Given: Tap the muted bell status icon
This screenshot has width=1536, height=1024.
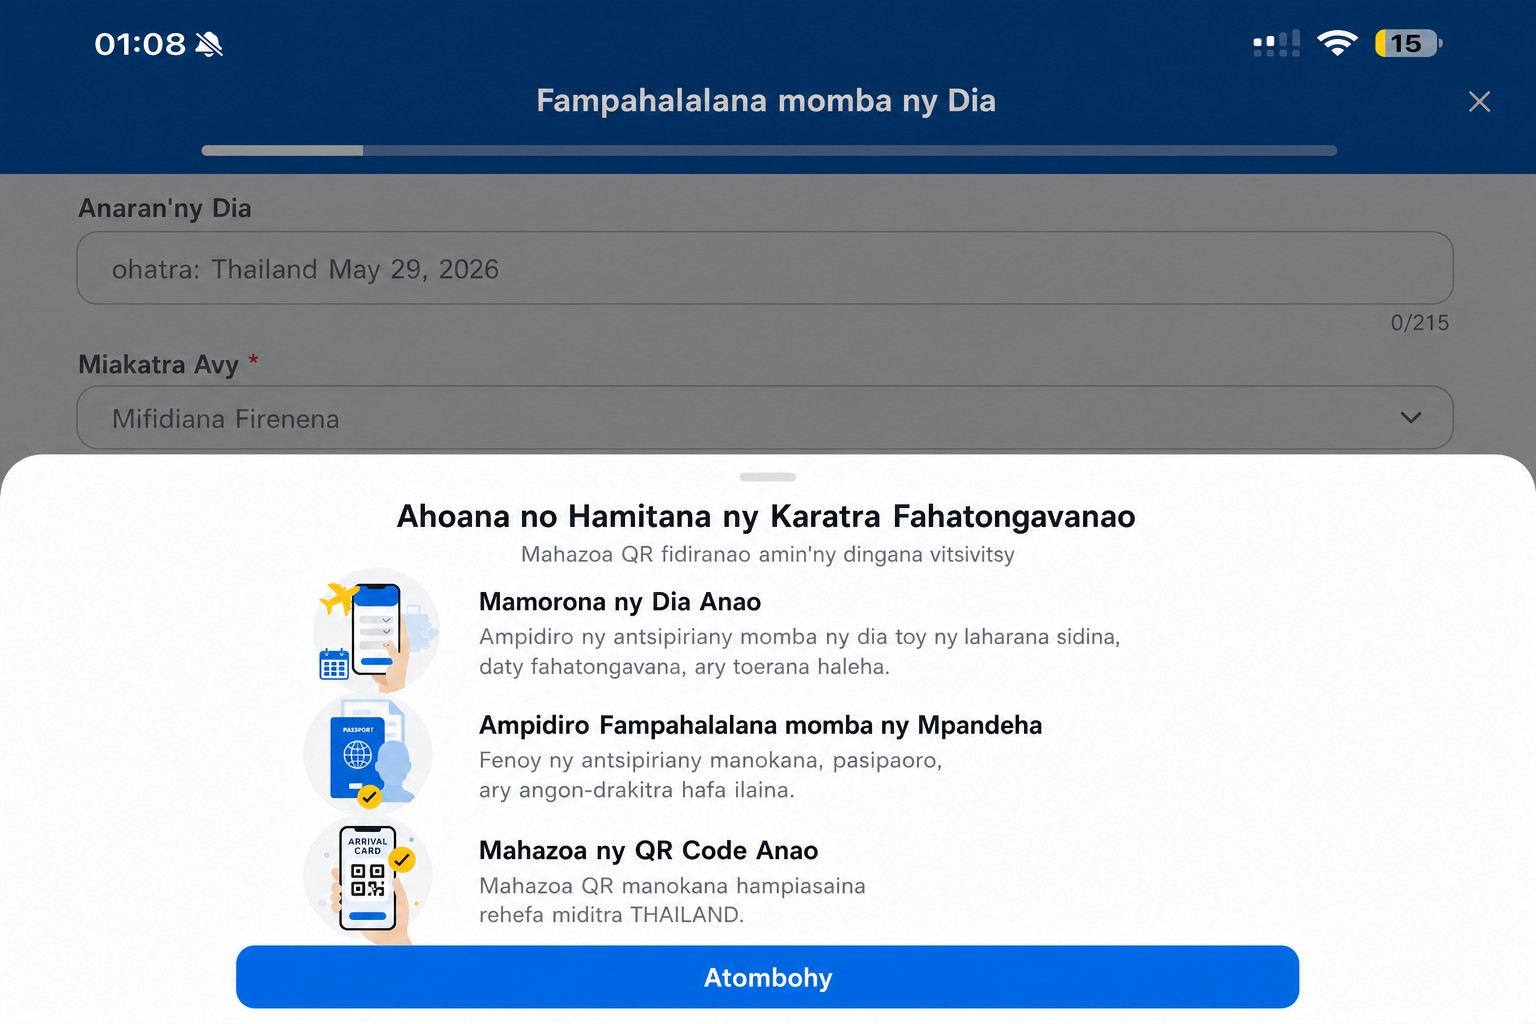Looking at the screenshot, I should coord(209,44).
